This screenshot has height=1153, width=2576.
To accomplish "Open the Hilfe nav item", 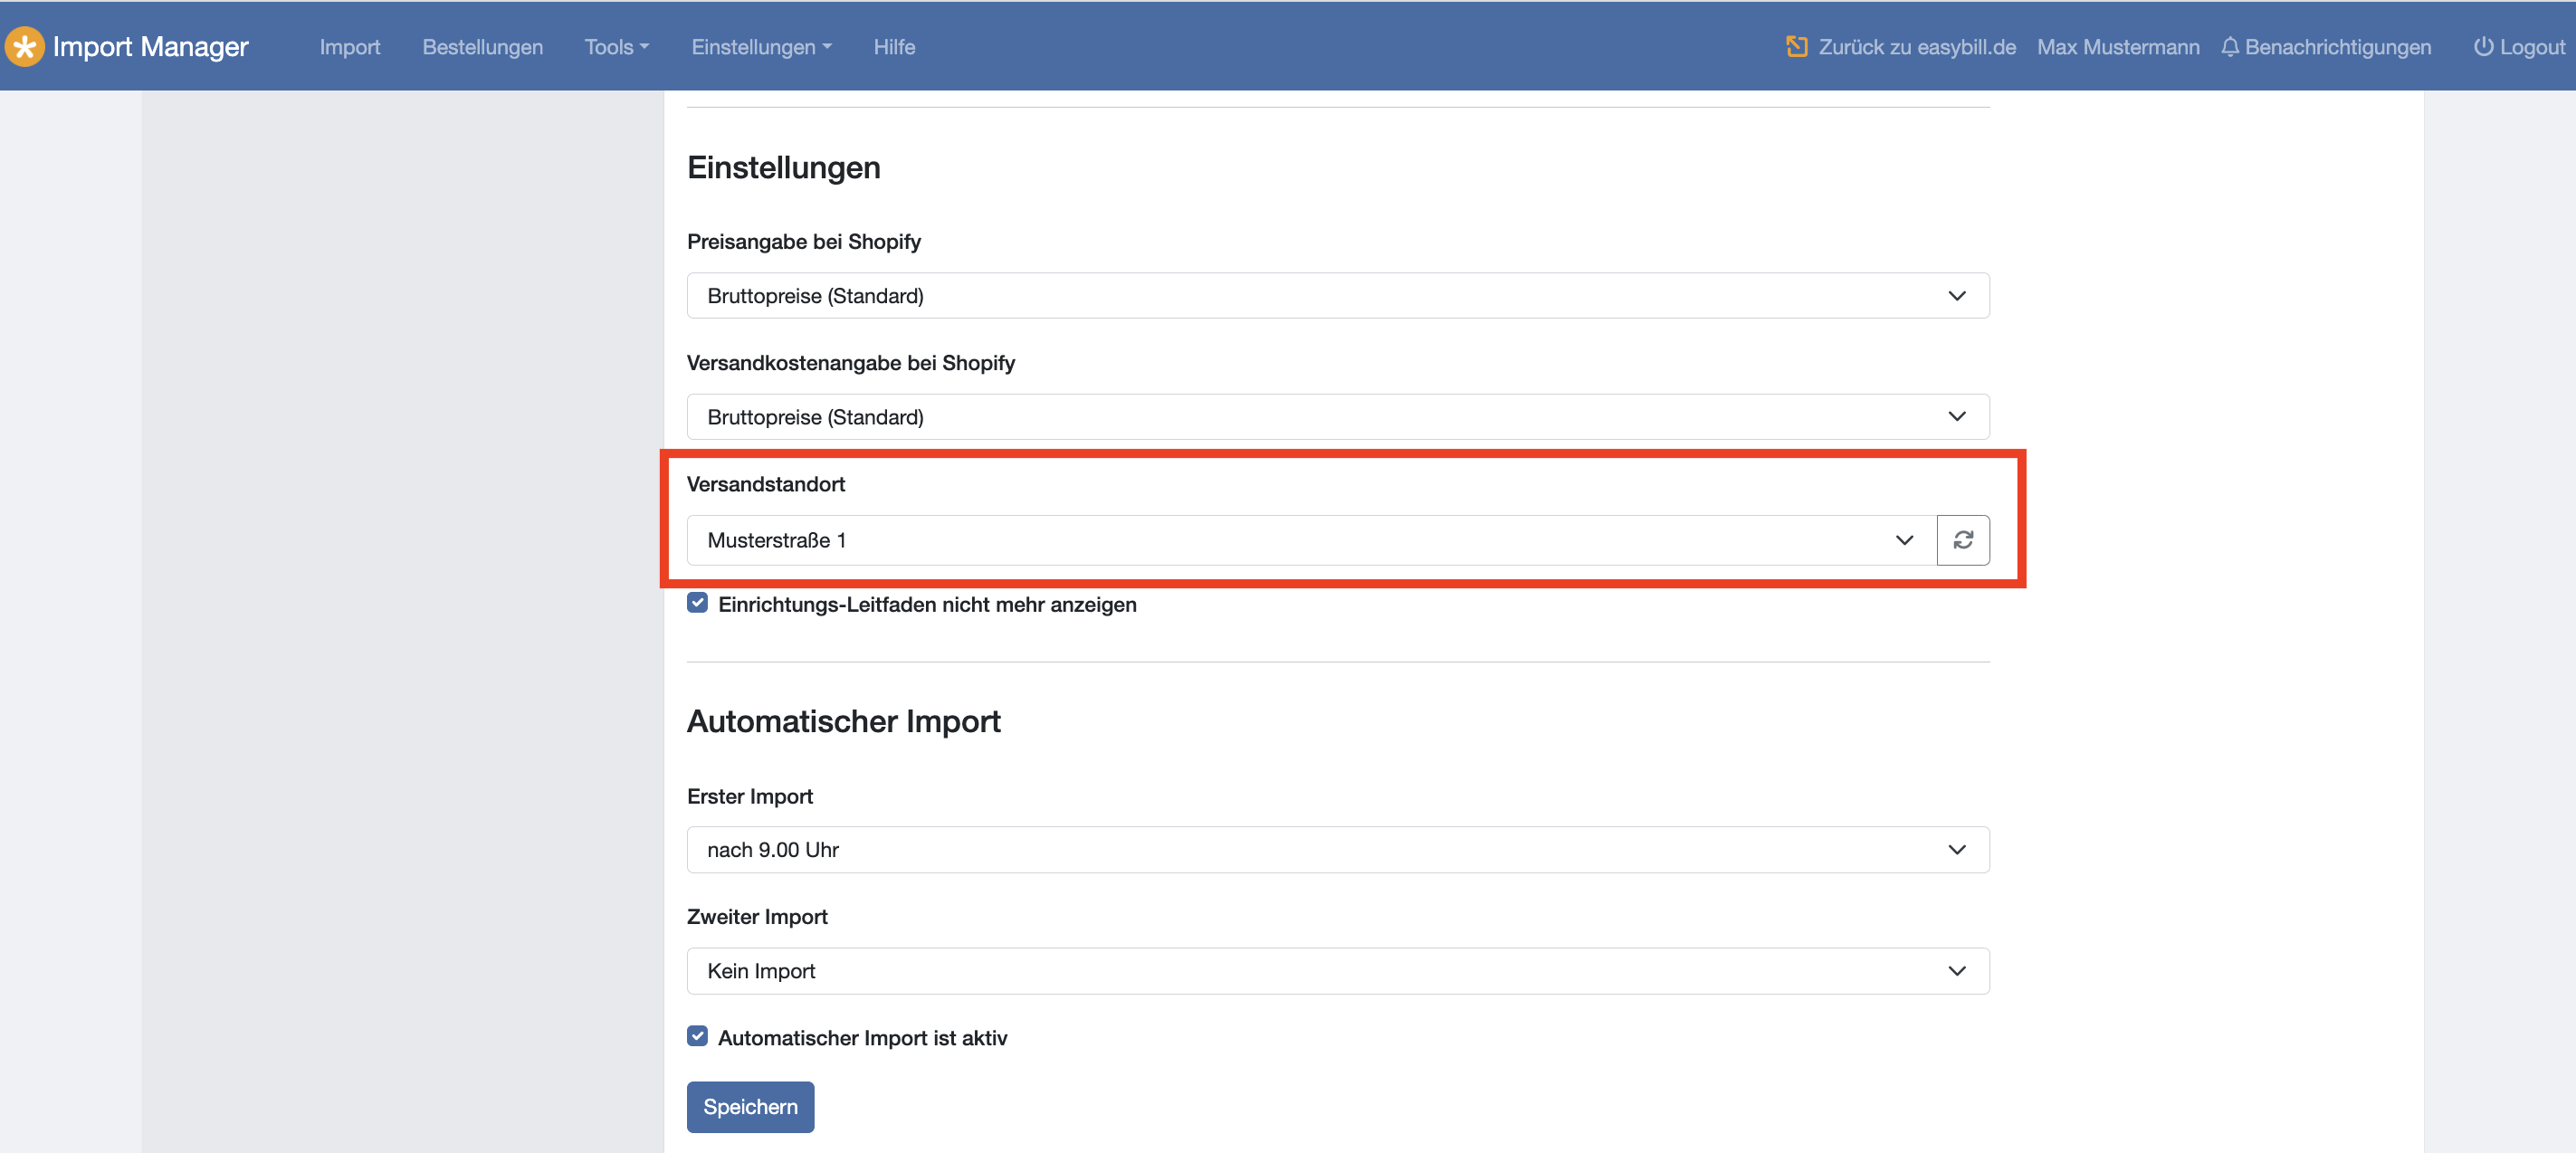I will (x=894, y=47).
